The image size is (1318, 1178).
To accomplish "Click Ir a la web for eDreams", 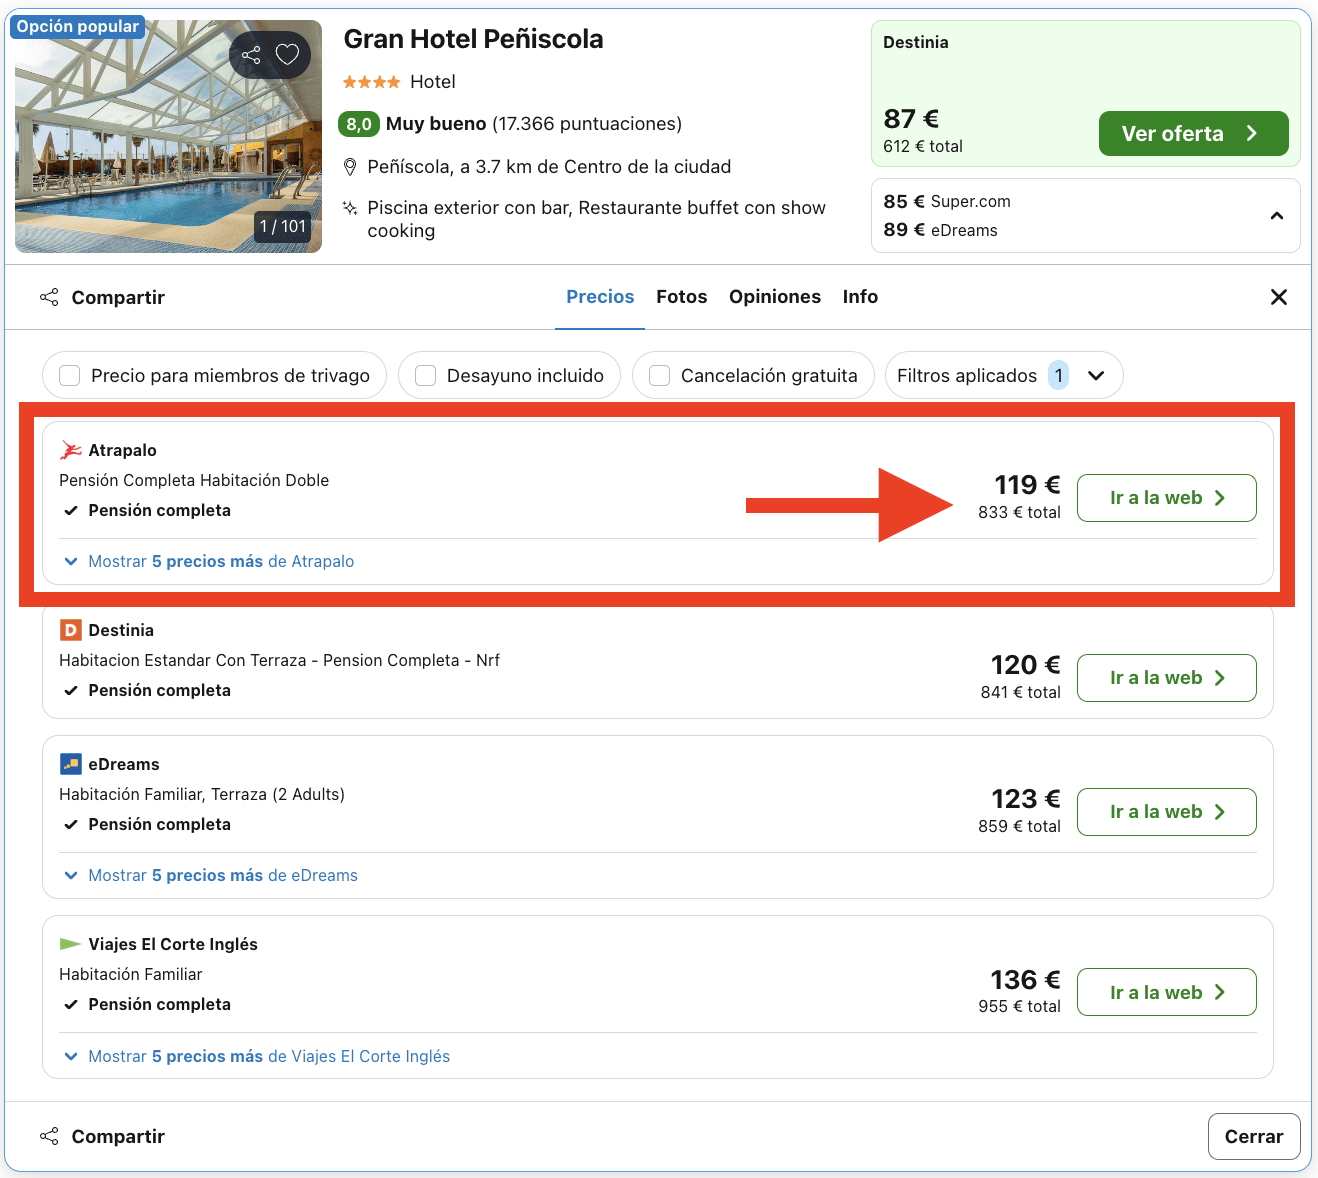I will pos(1166,812).
